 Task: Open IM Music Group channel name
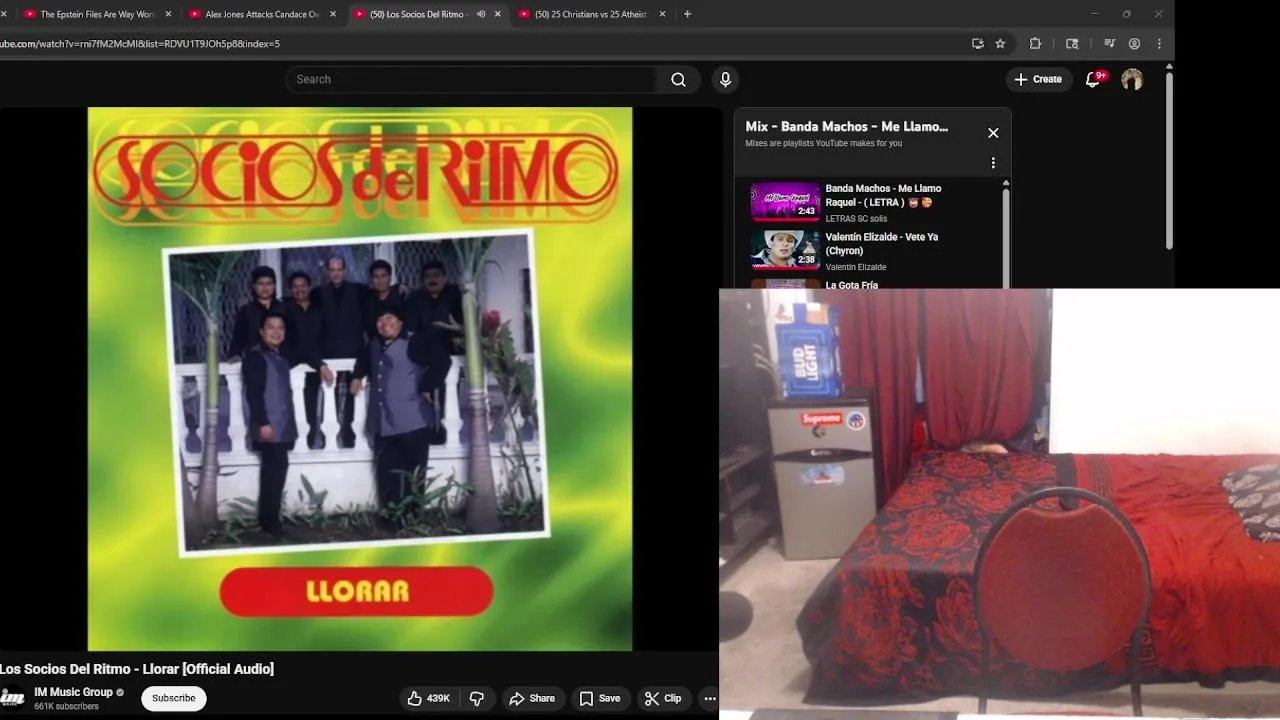[x=74, y=692]
